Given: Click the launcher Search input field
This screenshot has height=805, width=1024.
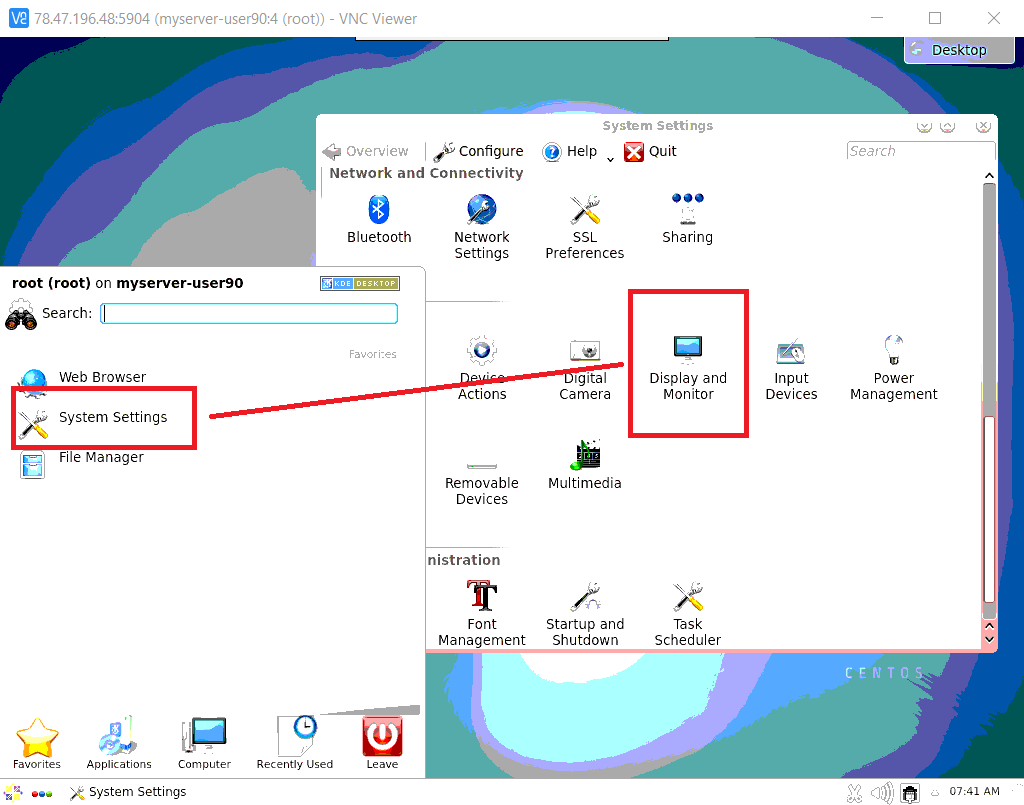Looking at the screenshot, I should point(249,314).
